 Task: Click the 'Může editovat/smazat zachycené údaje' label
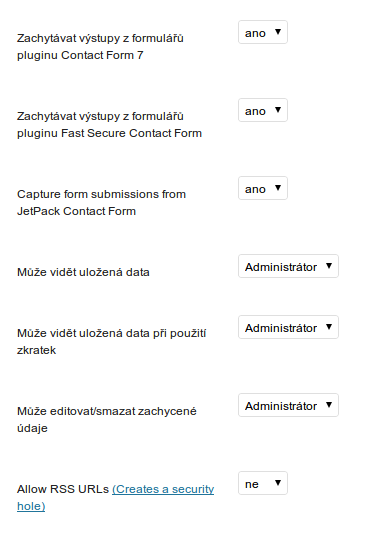point(107,420)
